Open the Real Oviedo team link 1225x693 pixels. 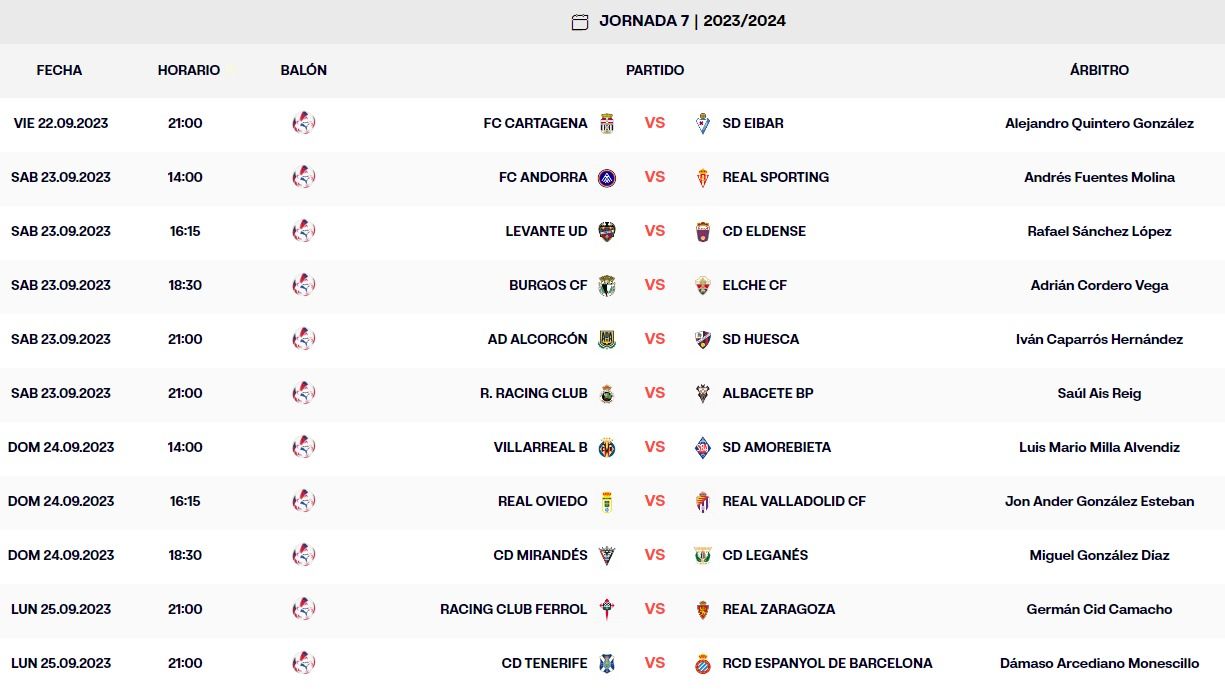click(x=543, y=501)
